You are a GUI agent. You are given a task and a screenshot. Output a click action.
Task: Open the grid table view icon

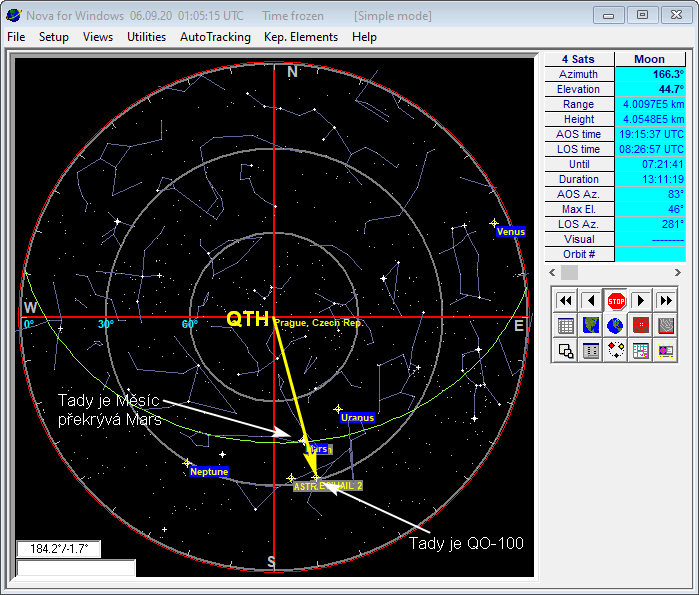pyautogui.click(x=566, y=325)
